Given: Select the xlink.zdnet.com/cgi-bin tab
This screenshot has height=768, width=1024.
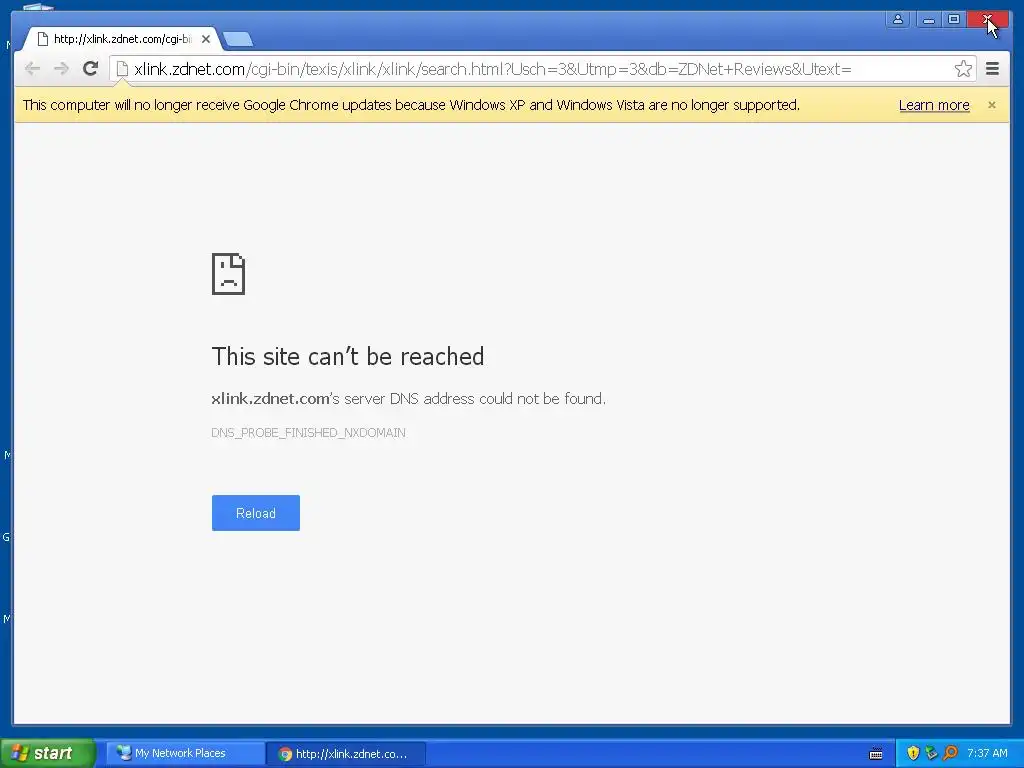Looking at the screenshot, I should [x=121, y=39].
